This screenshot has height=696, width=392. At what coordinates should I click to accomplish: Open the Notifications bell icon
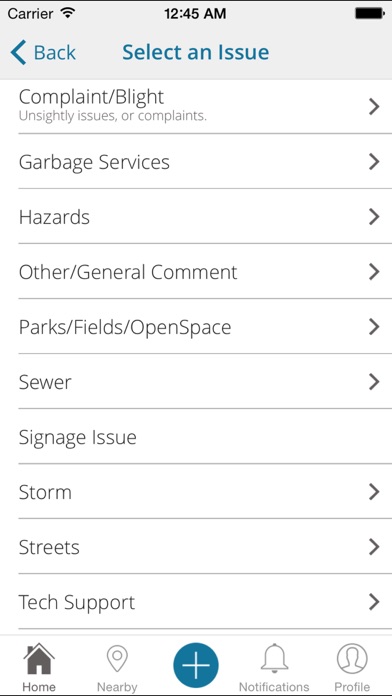click(x=274, y=658)
